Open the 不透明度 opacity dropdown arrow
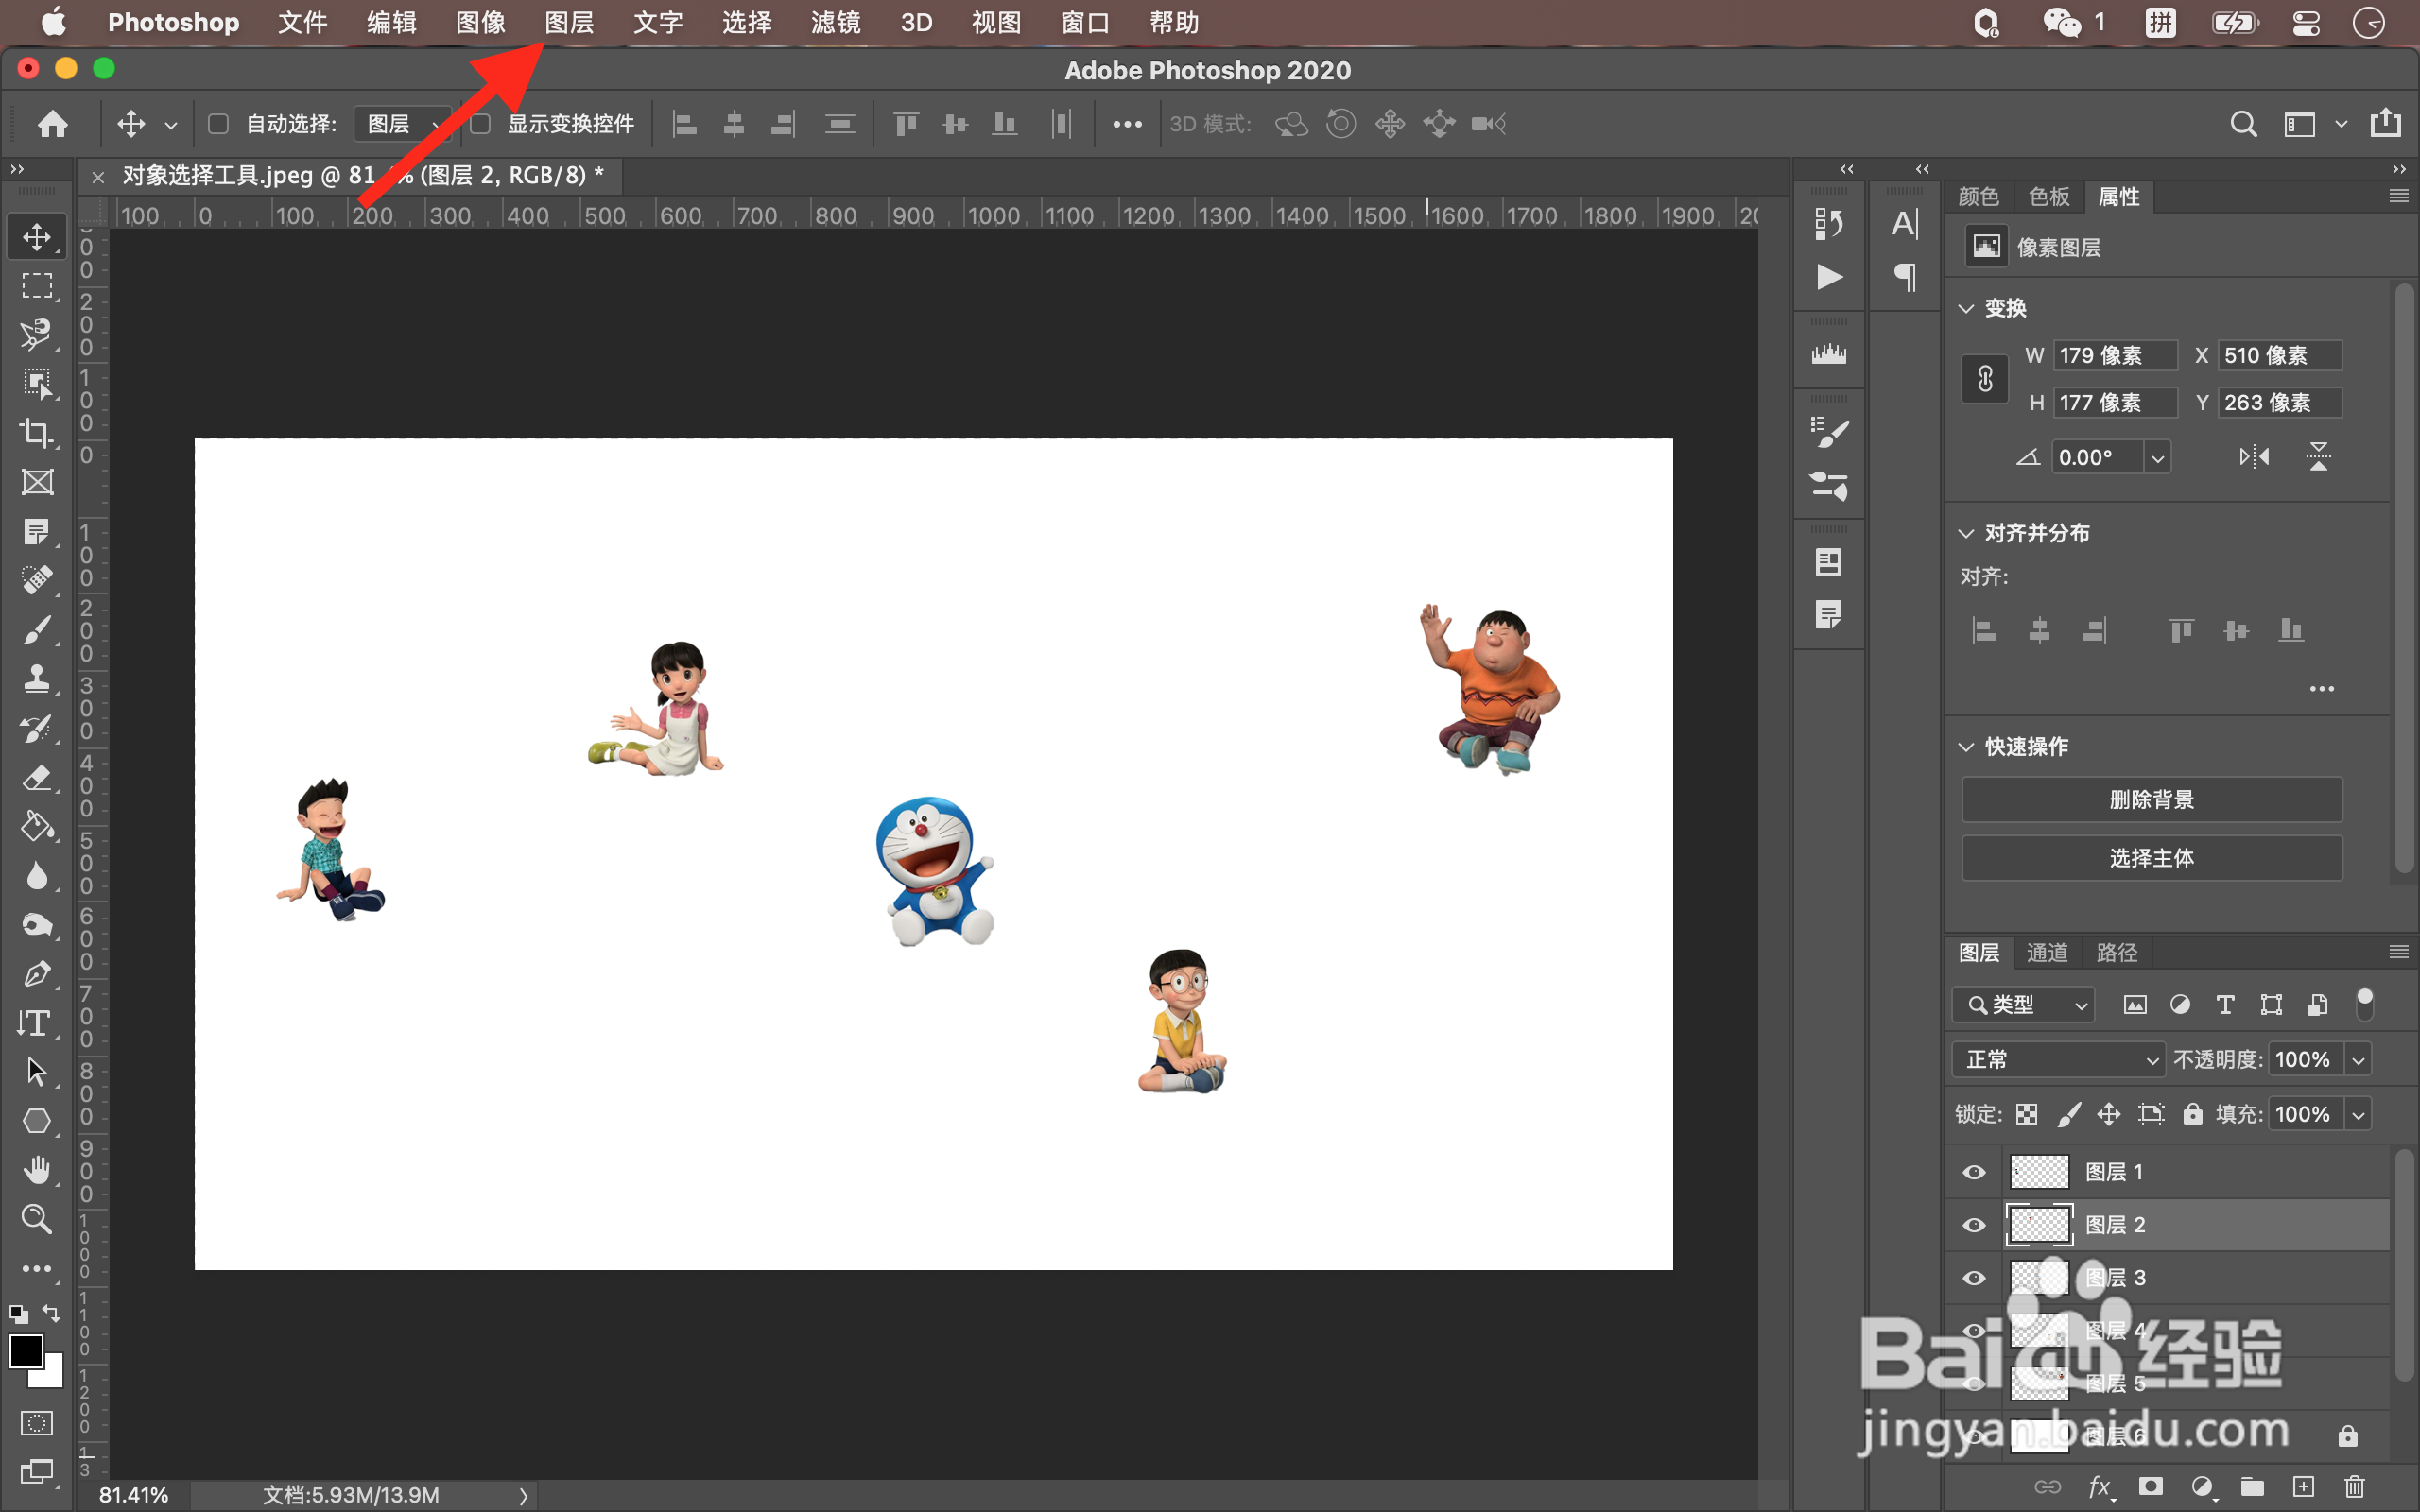The width and height of the screenshot is (2420, 1512). (2358, 1059)
